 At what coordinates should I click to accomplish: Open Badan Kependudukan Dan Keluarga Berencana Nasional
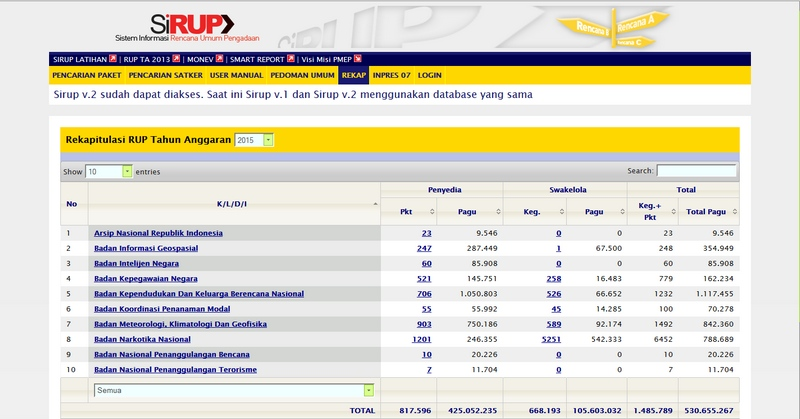coord(199,294)
